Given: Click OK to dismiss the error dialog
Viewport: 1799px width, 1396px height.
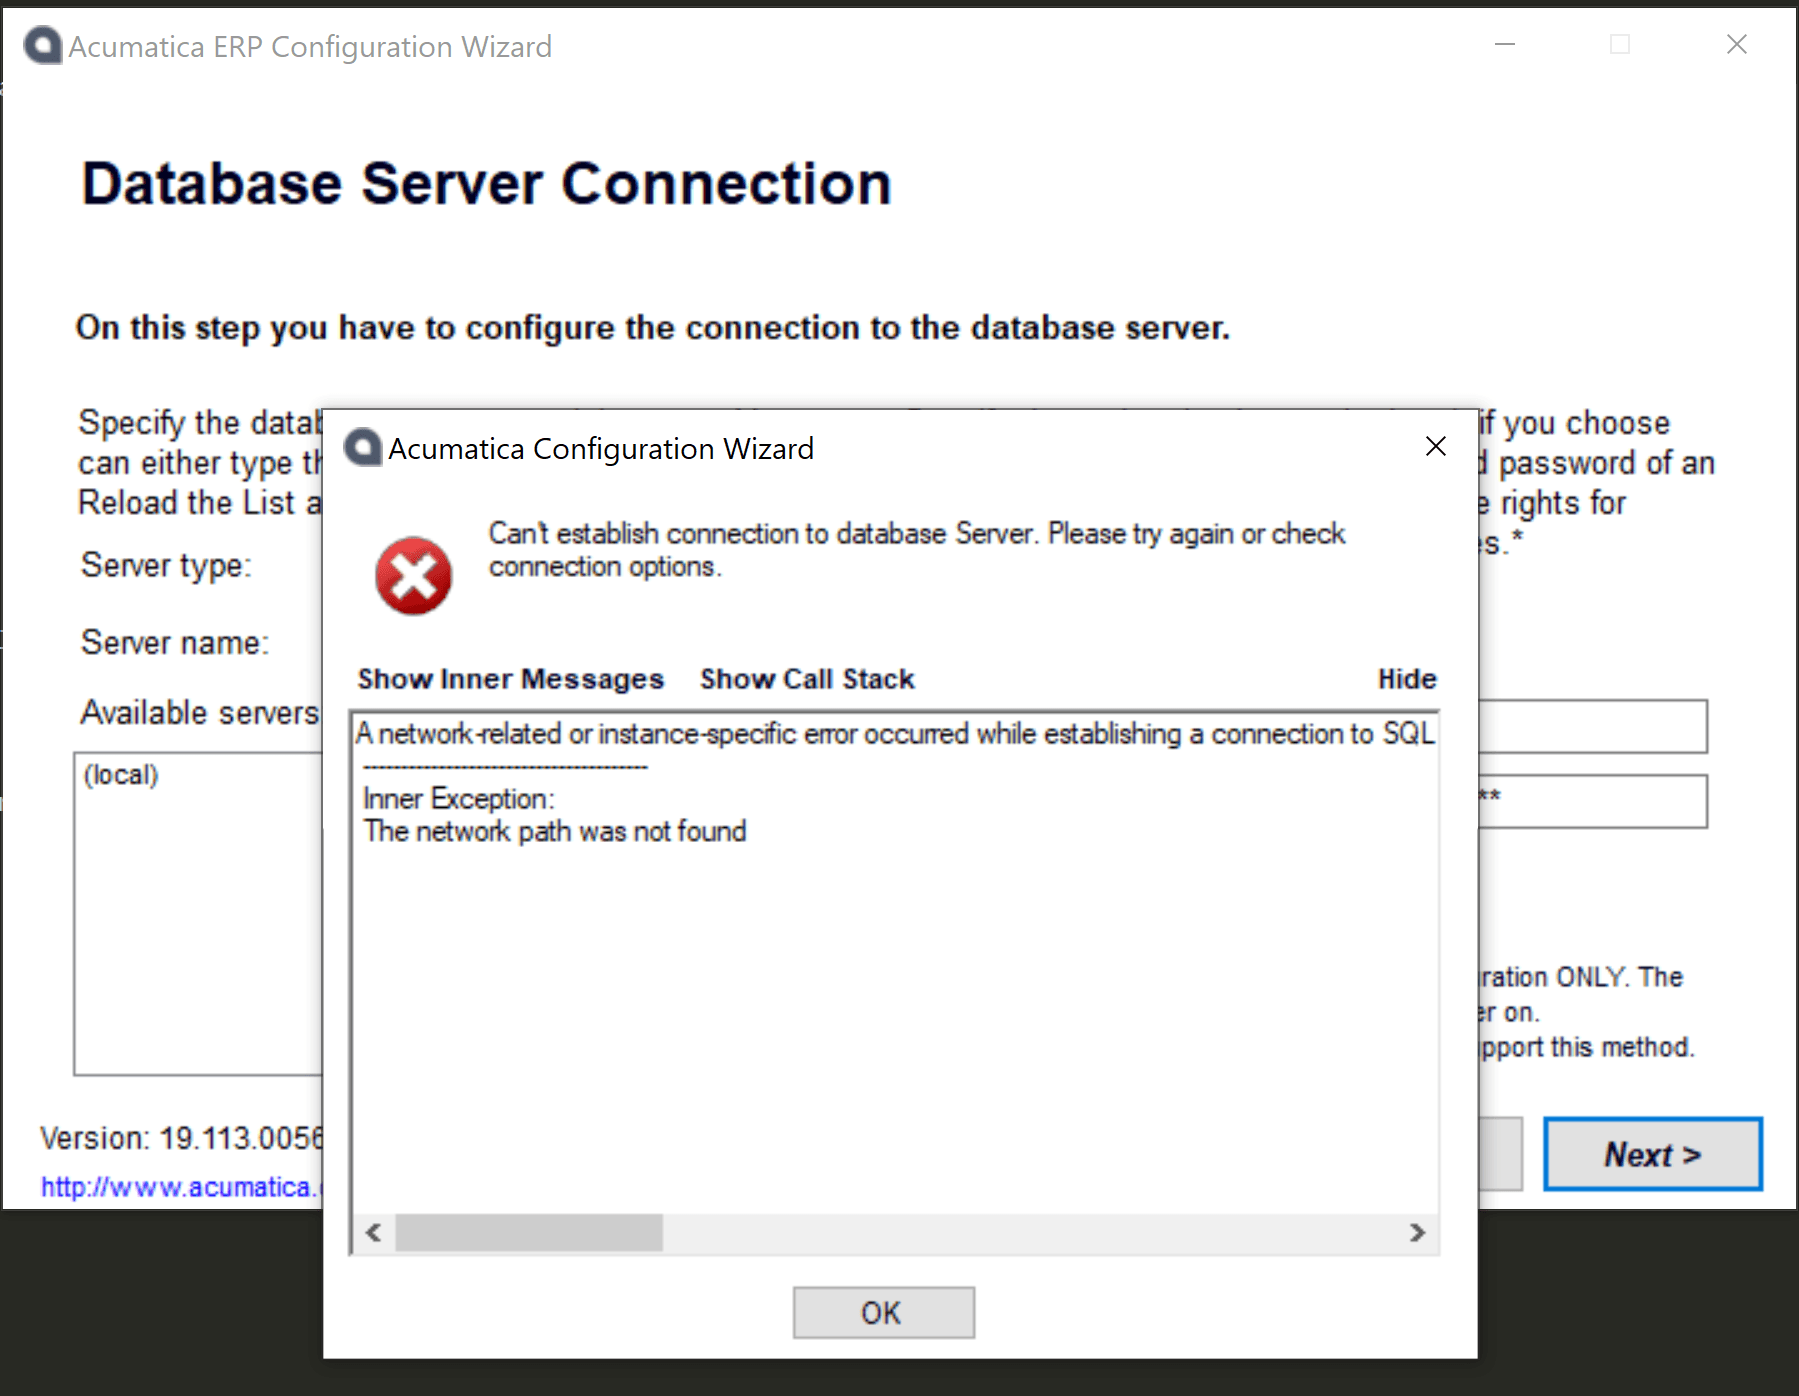Looking at the screenshot, I should pyautogui.click(x=883, y=1312).
